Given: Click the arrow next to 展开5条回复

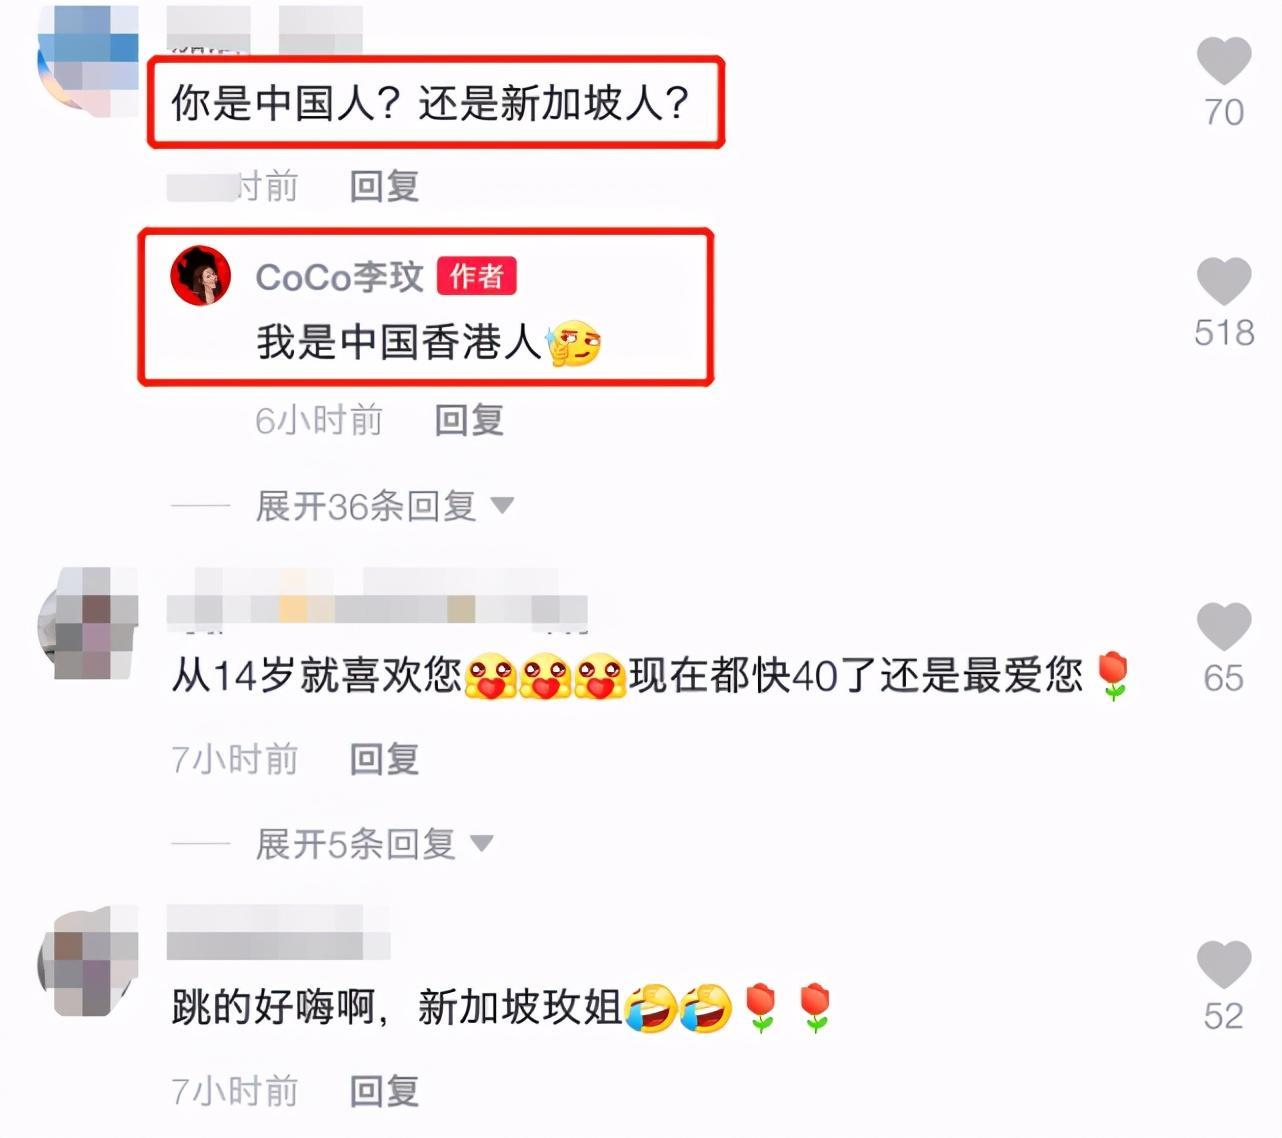Looking at the screenshot, I should (x=482, y=844).
